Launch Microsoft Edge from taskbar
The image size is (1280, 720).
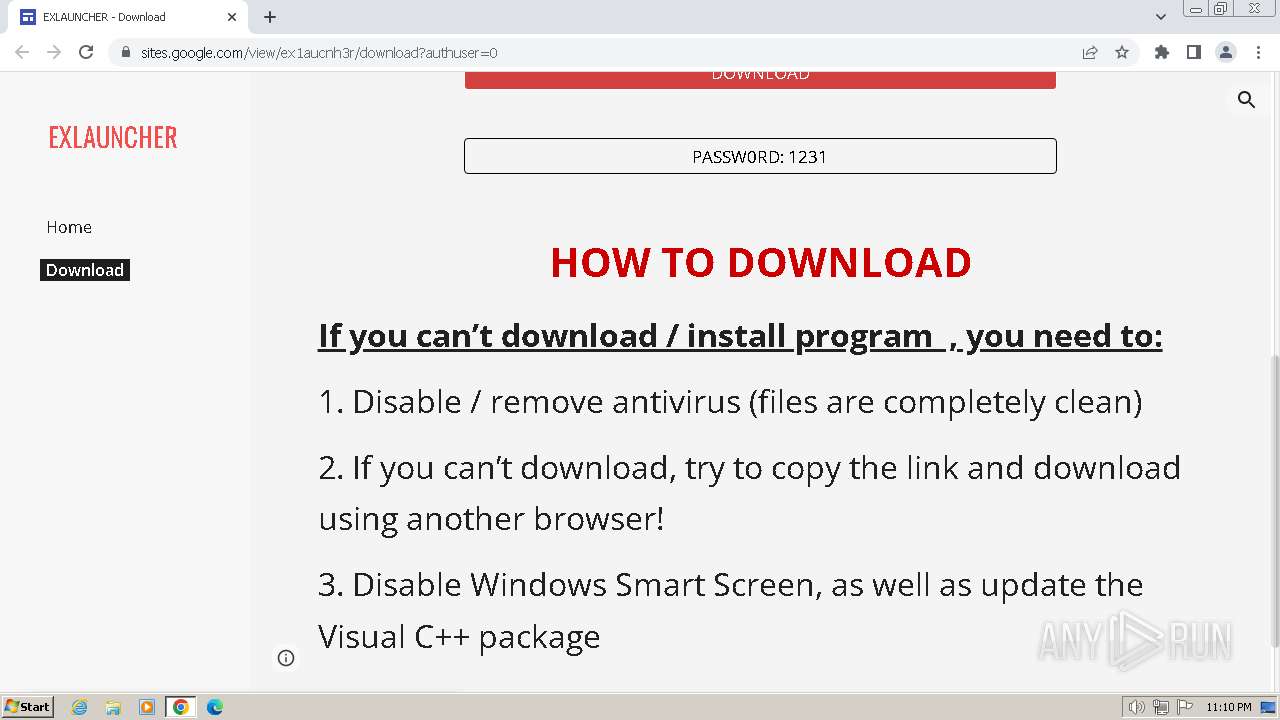coord(214,707)
